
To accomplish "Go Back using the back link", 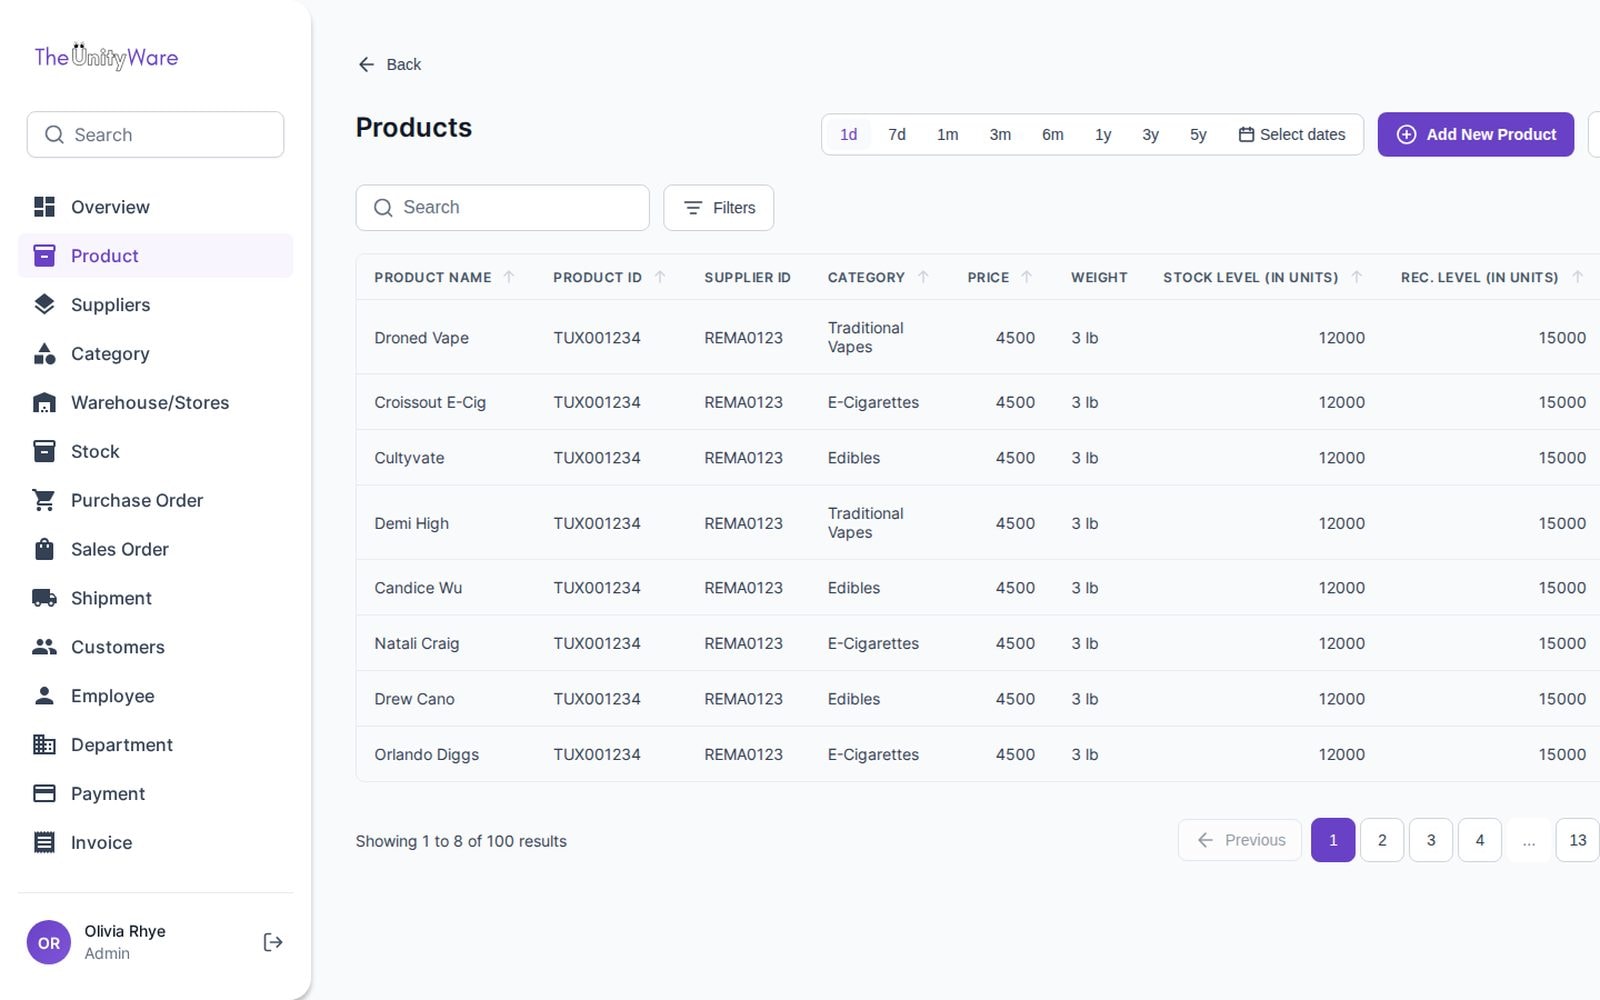I will (390, 64).
